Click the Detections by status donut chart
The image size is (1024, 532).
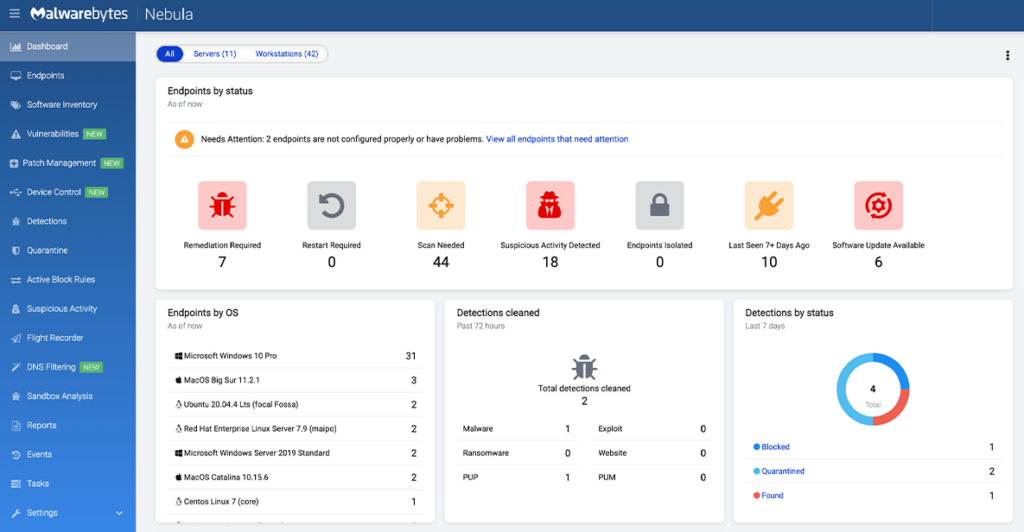tap(873, 390)
